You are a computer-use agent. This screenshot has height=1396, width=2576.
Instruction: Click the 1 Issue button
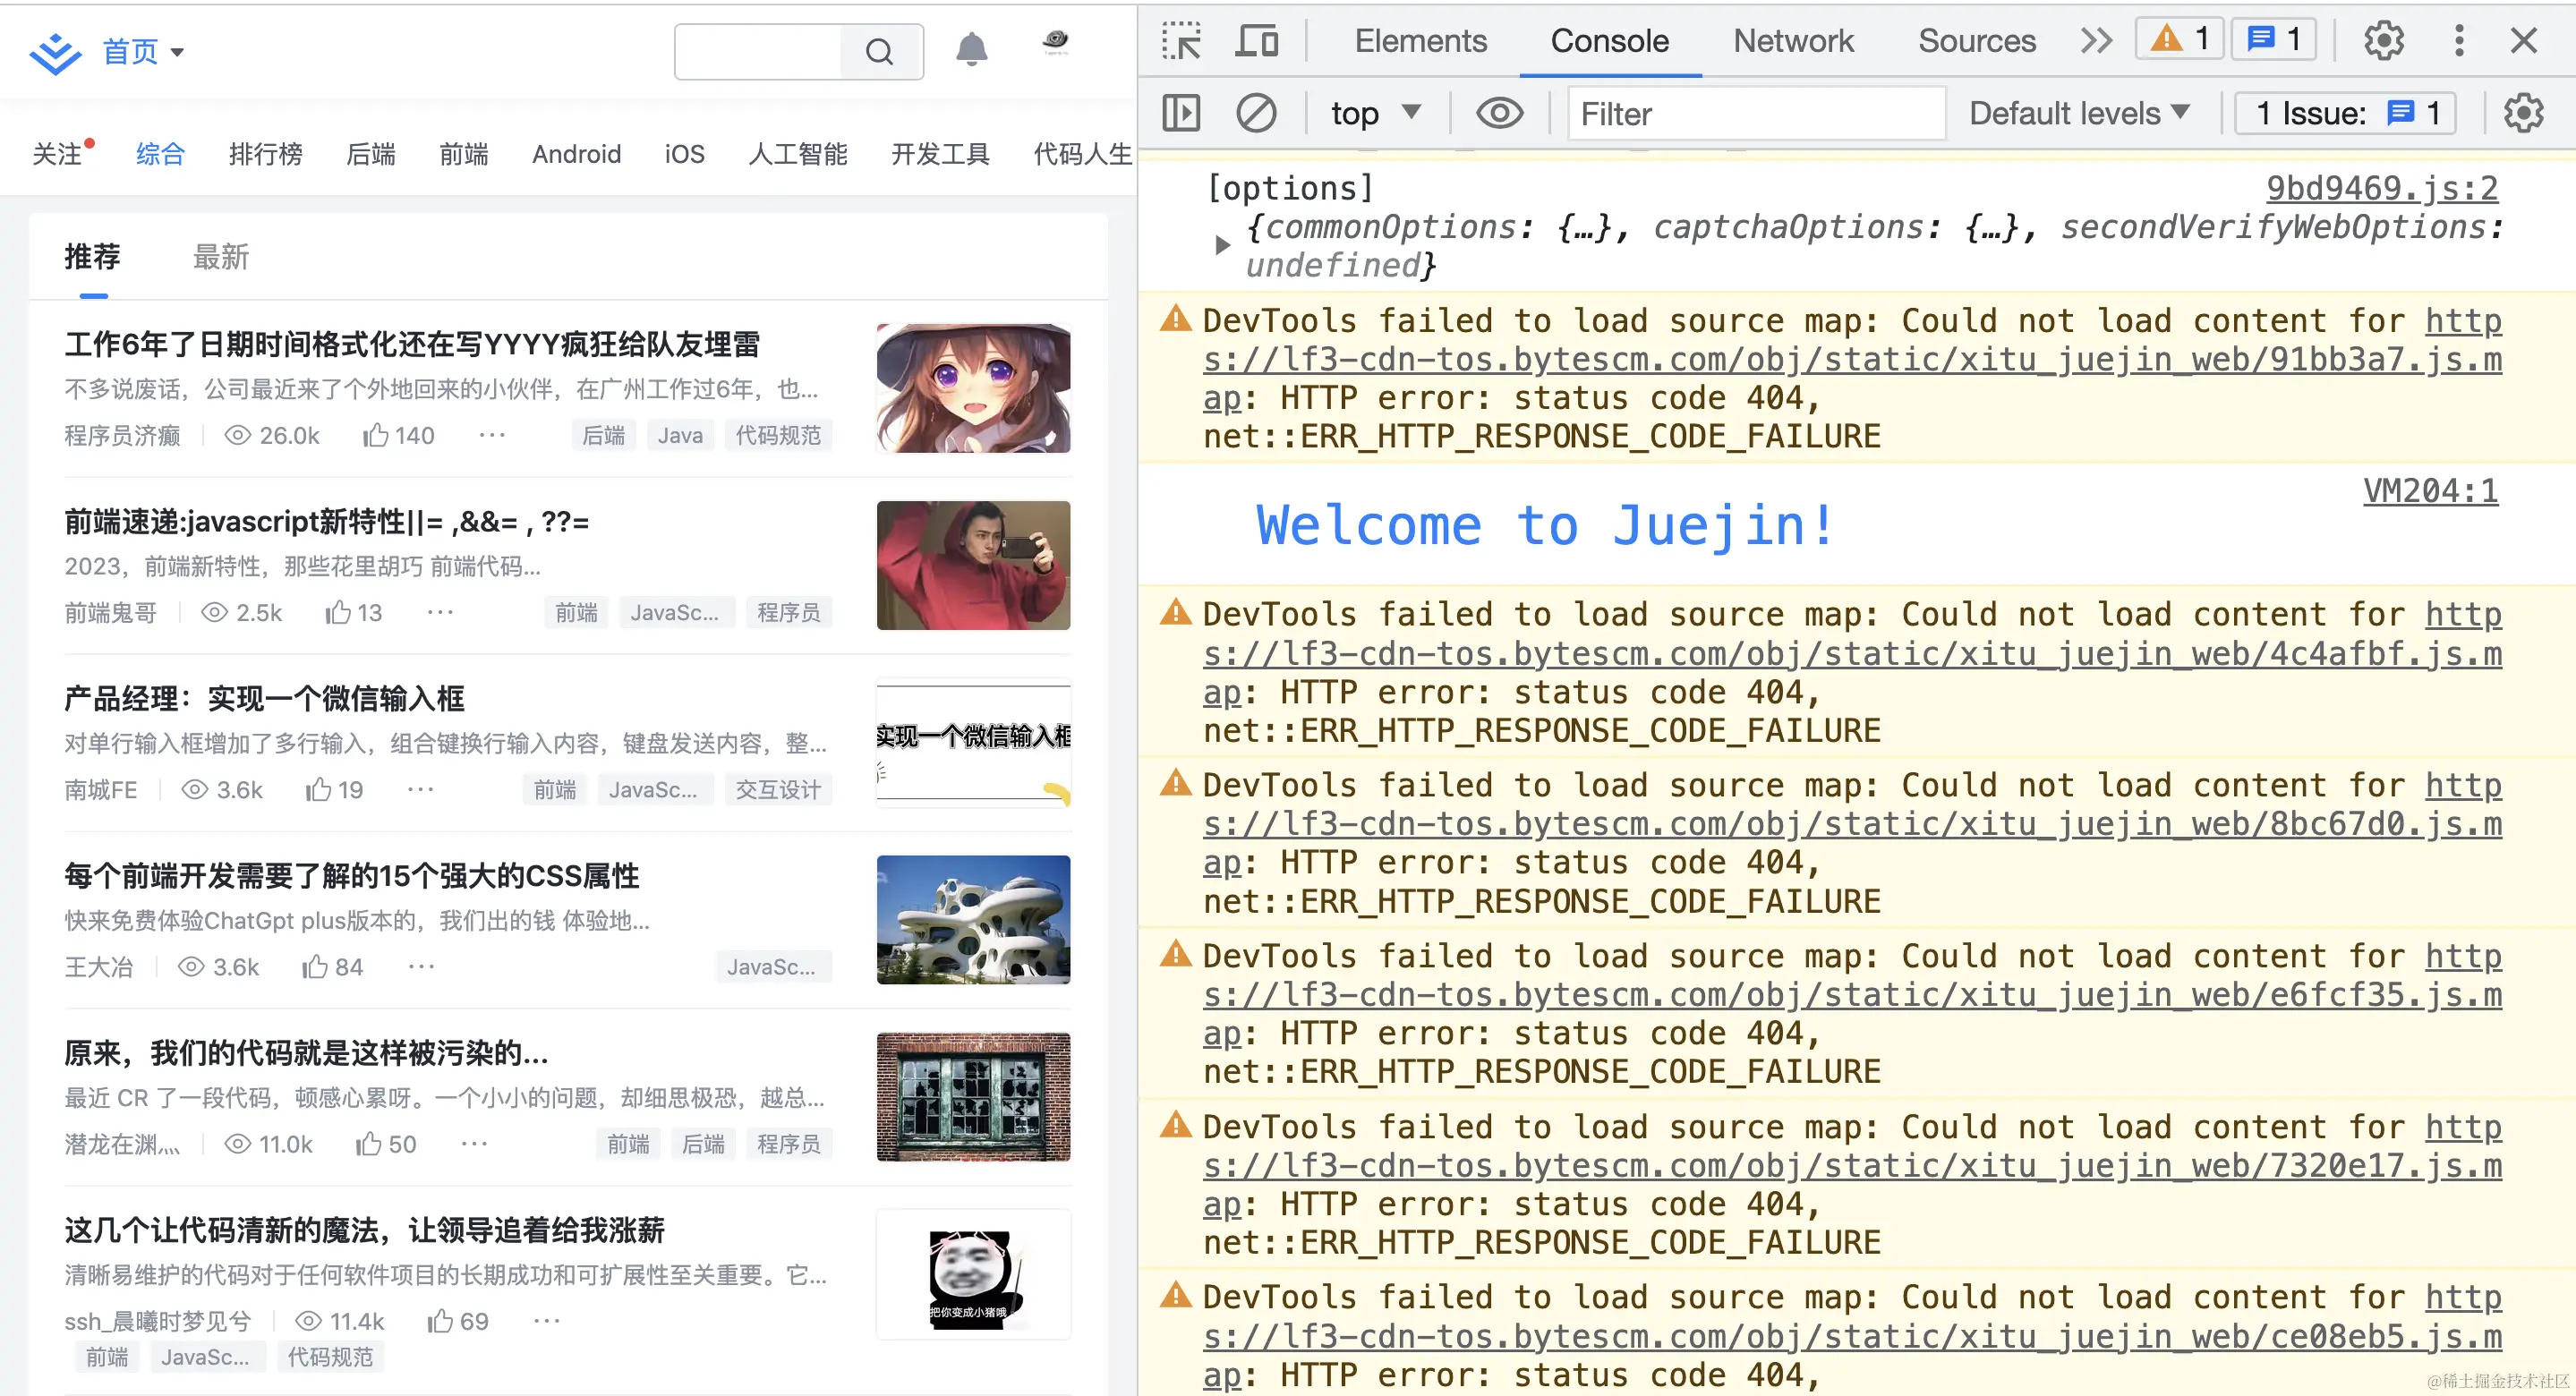pos(2346,113)
